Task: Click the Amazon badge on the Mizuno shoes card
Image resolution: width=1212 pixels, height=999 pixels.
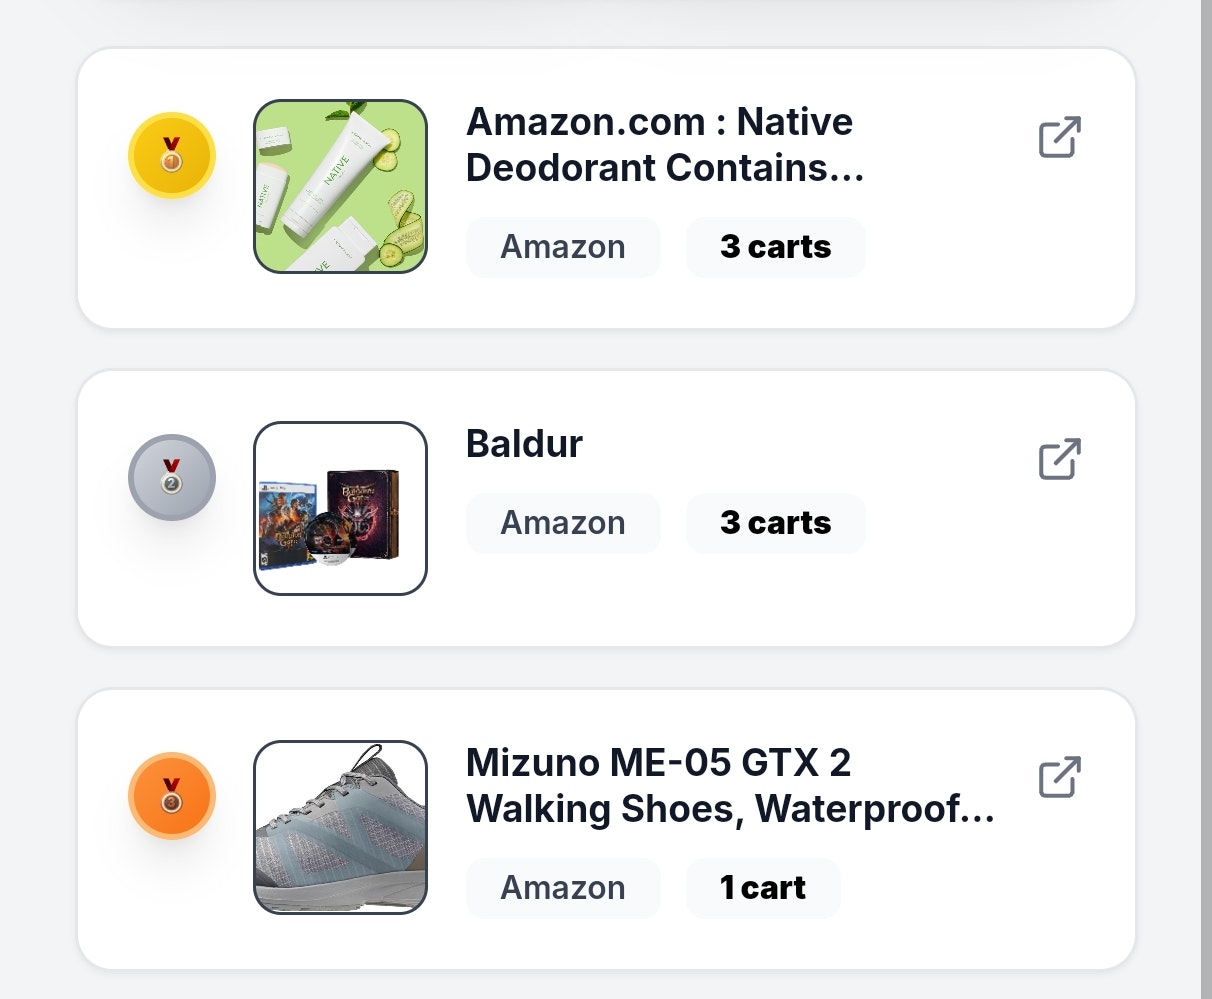Action: point(563,887)
